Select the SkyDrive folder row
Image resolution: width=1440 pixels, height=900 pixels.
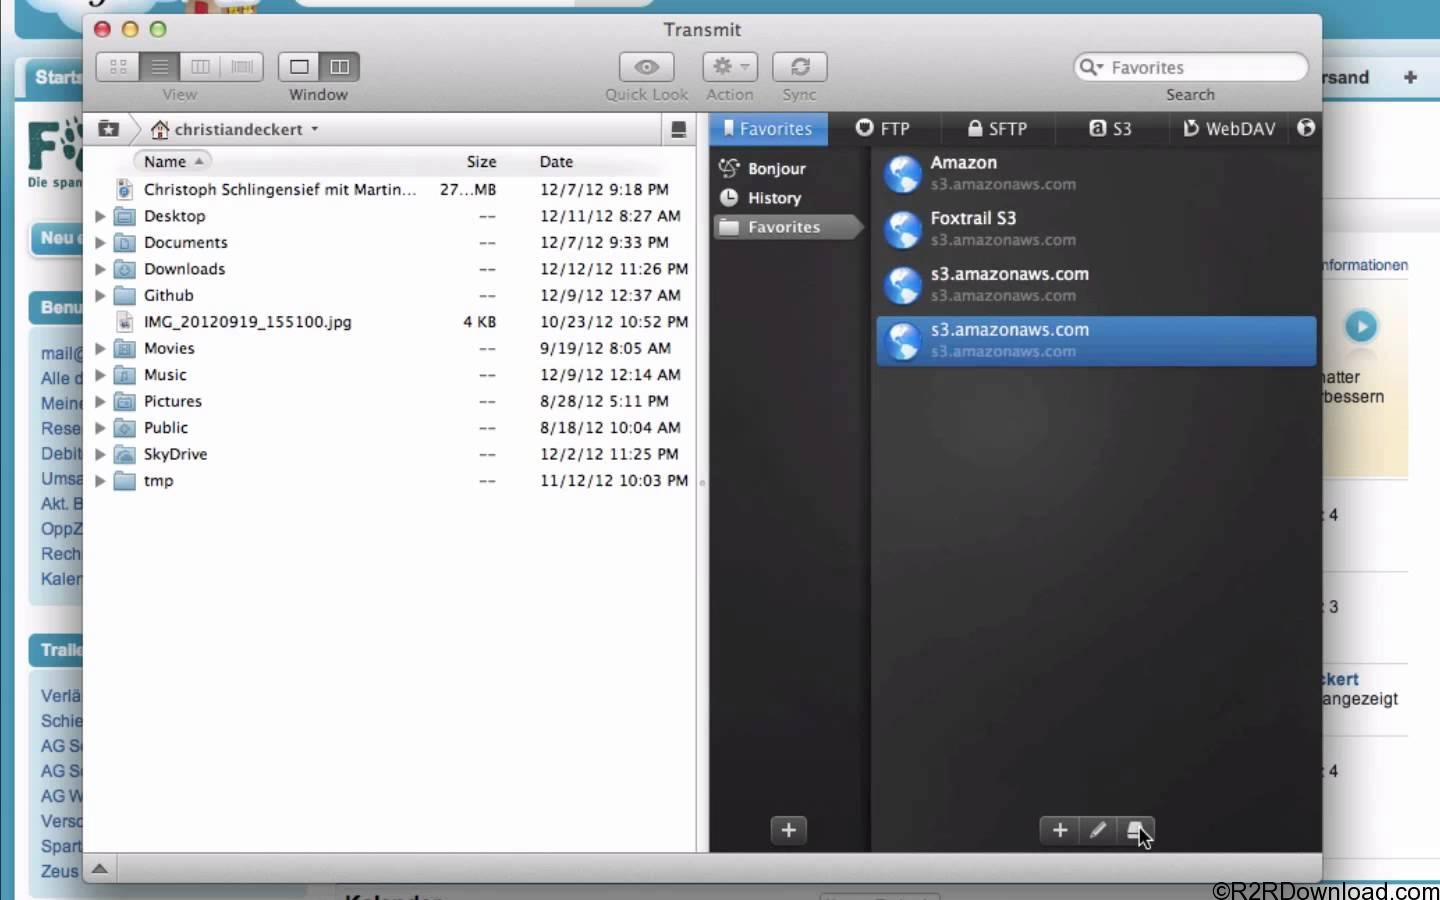(x=390, y=454)
